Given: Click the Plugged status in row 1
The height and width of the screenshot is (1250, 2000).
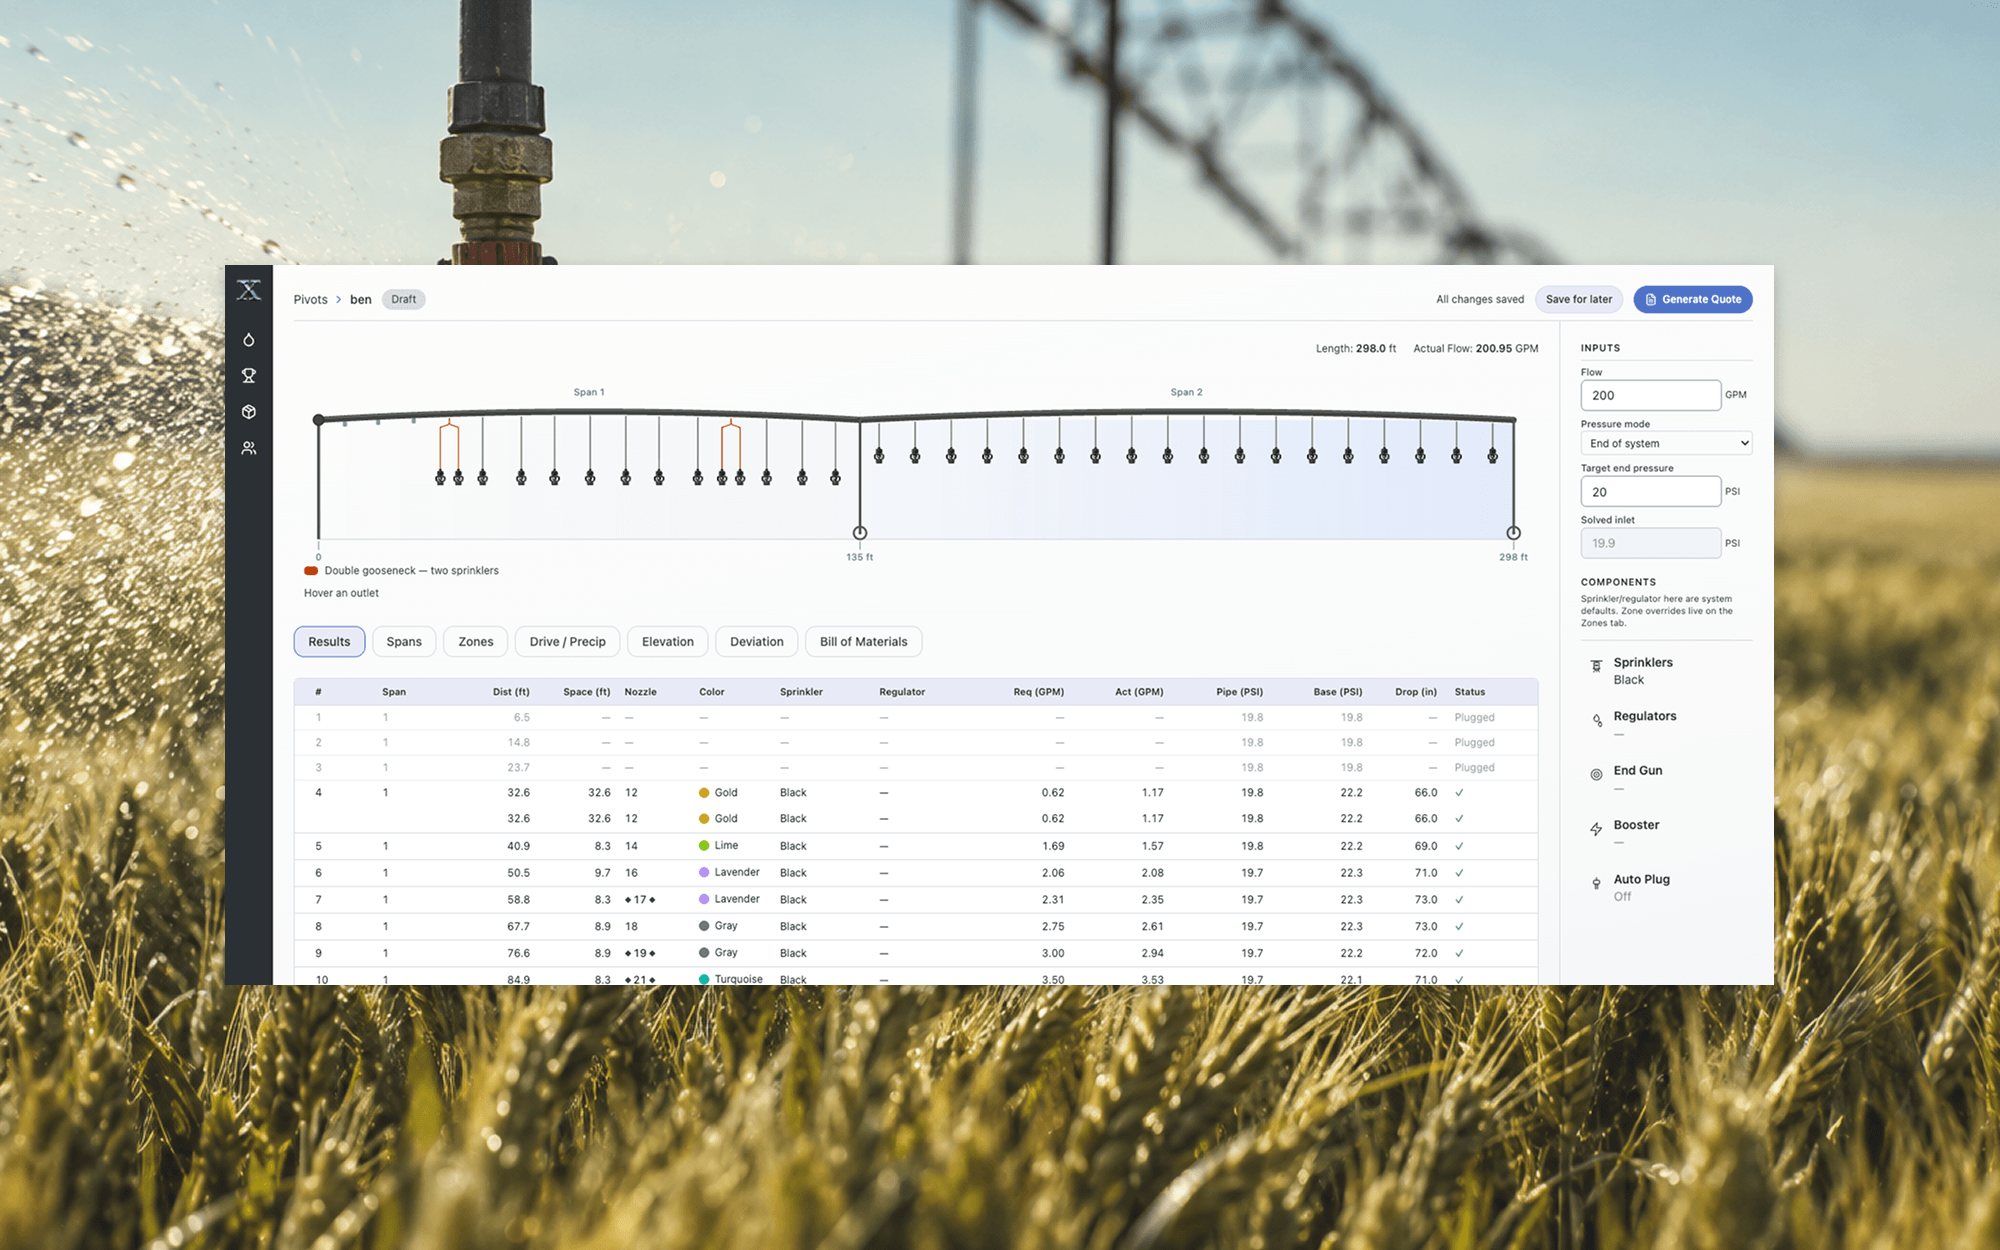Looking at the screenshot, I should [x=1474, y=718].
